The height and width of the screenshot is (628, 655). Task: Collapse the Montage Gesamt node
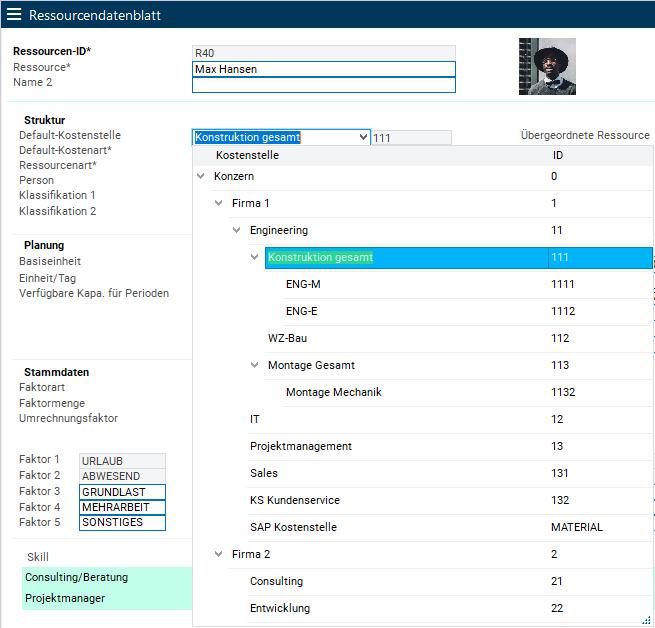pos(255,366)
